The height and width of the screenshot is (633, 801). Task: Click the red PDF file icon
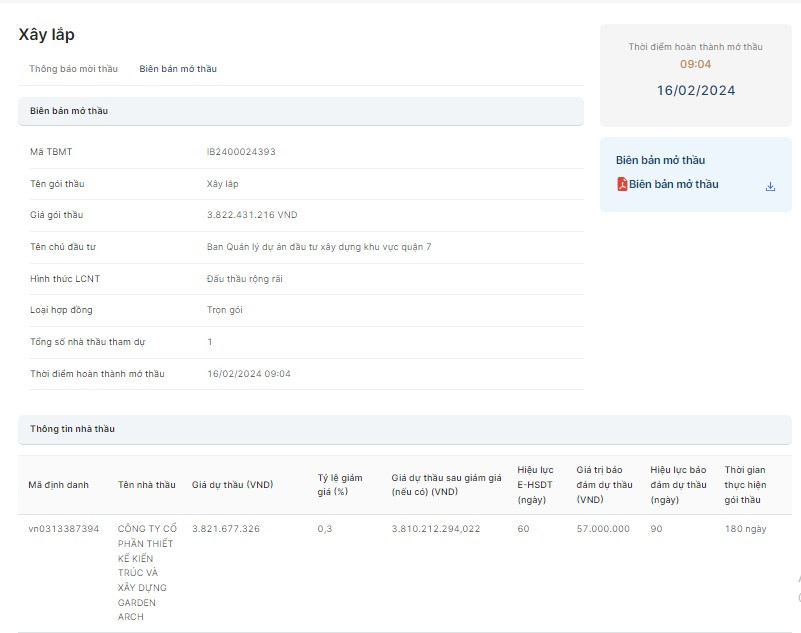pyautogui.click(x=621, y=184)
